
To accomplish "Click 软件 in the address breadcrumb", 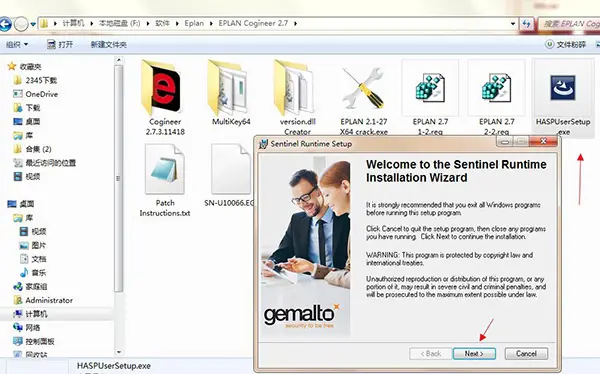I will click(162, 23).
